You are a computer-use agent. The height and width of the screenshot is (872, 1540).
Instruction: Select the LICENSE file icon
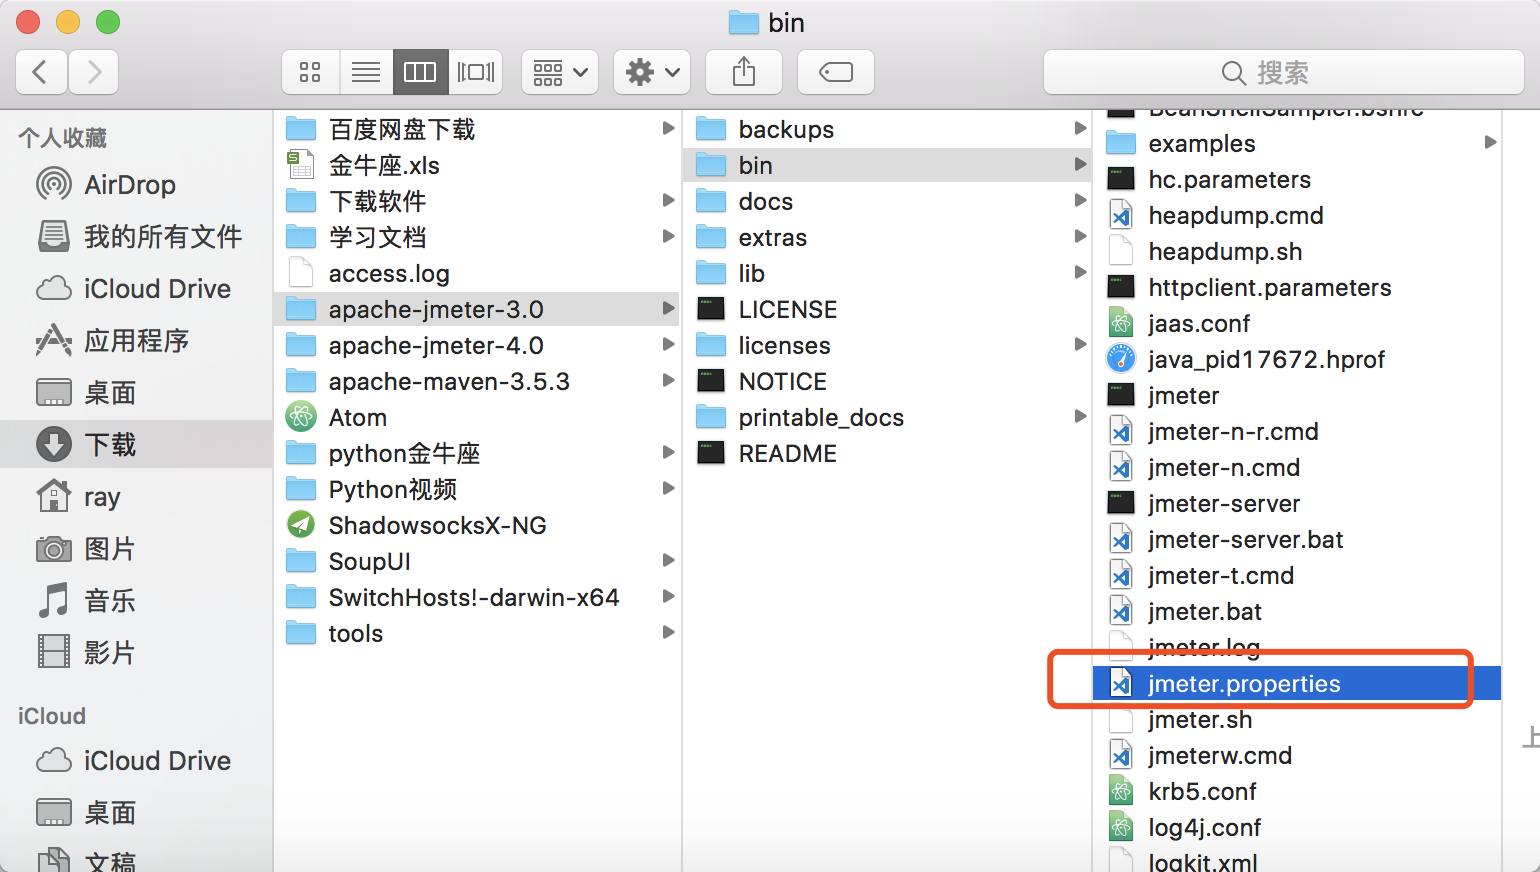click(711, 309)
